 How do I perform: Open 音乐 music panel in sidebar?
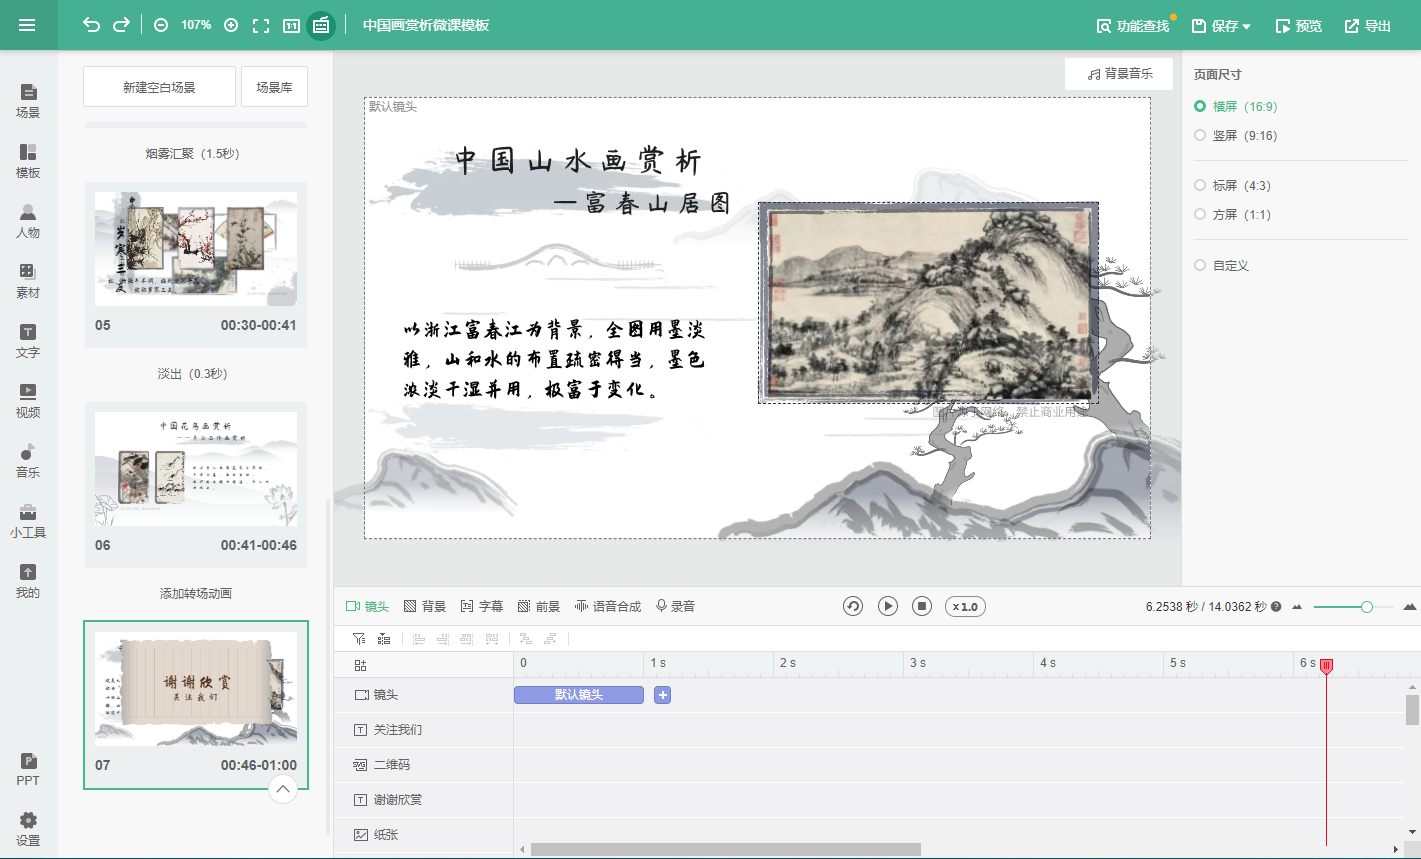[28, 461]
